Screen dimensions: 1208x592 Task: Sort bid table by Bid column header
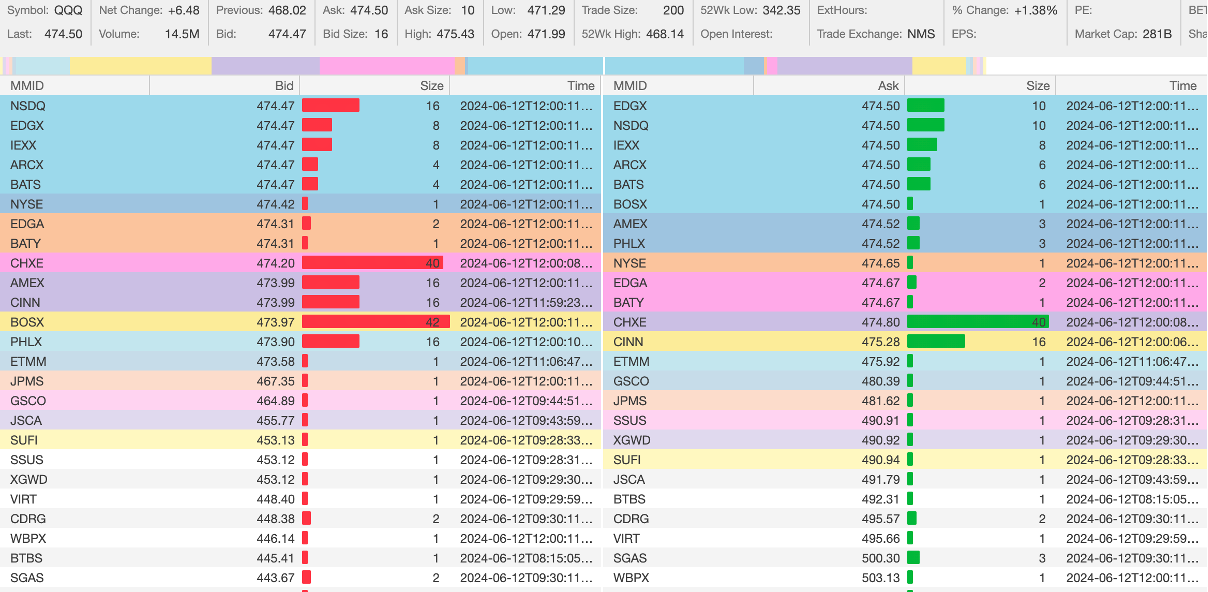[225, 86]
